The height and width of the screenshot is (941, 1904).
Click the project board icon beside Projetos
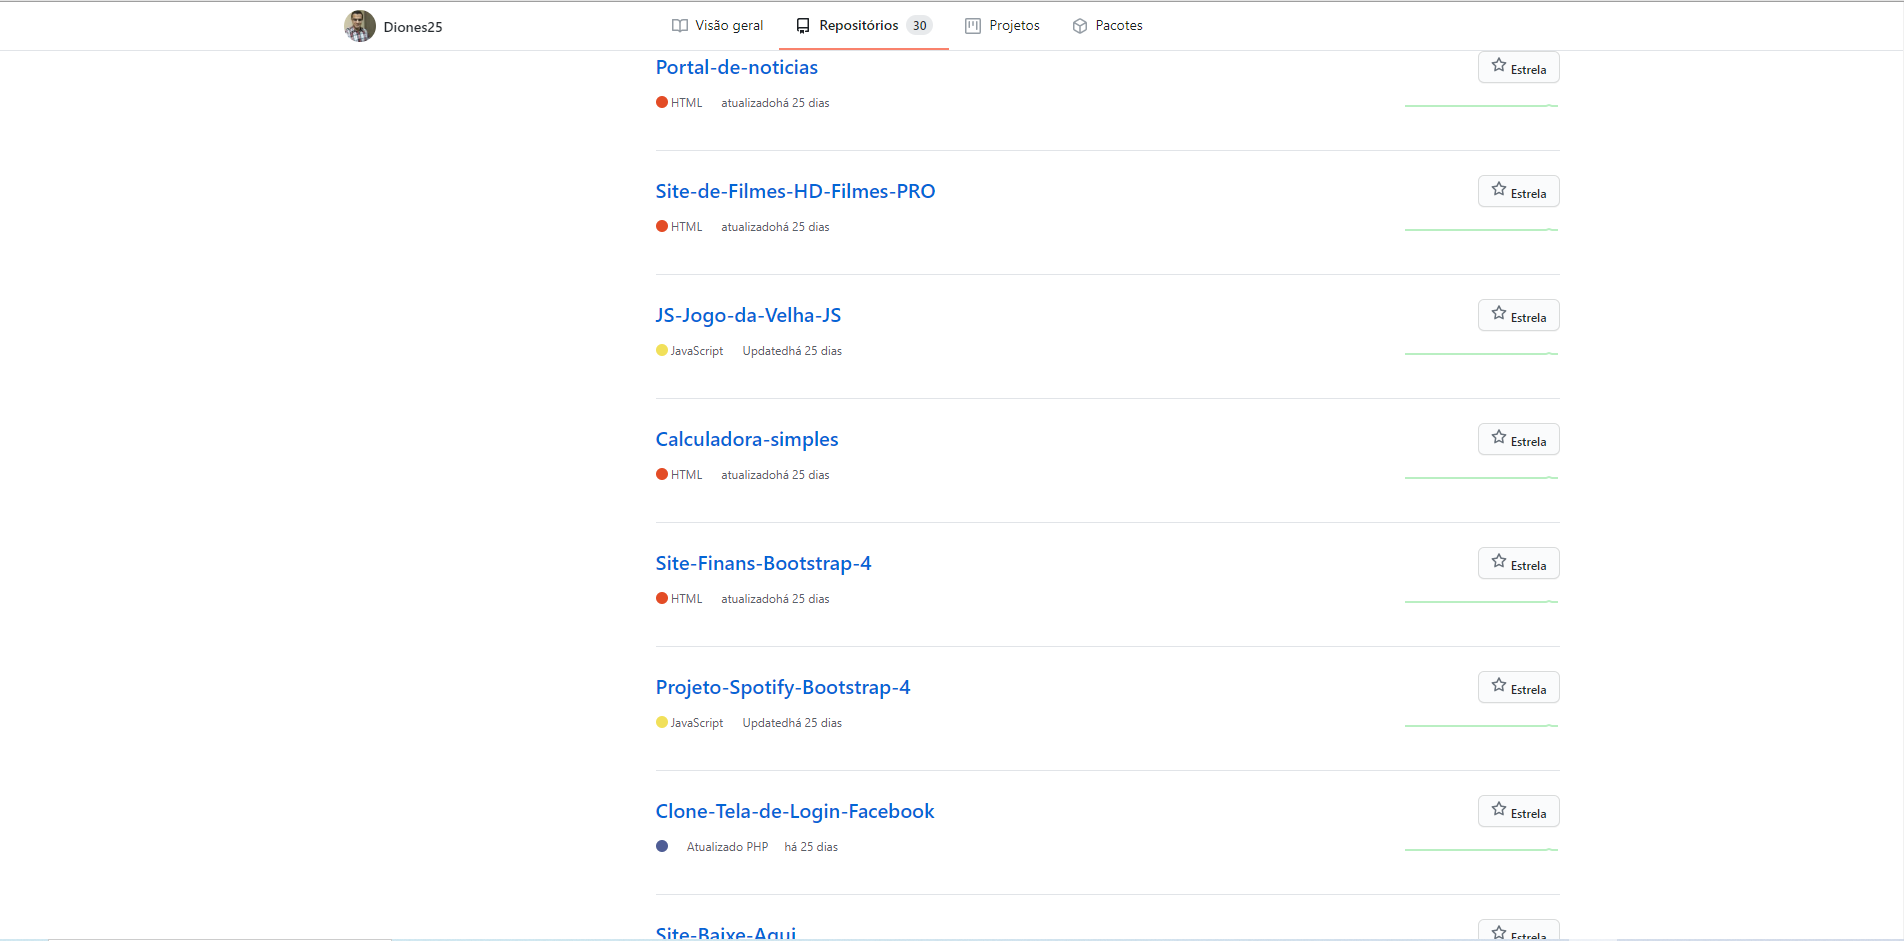pyautogui.click(x=973, y=26)
